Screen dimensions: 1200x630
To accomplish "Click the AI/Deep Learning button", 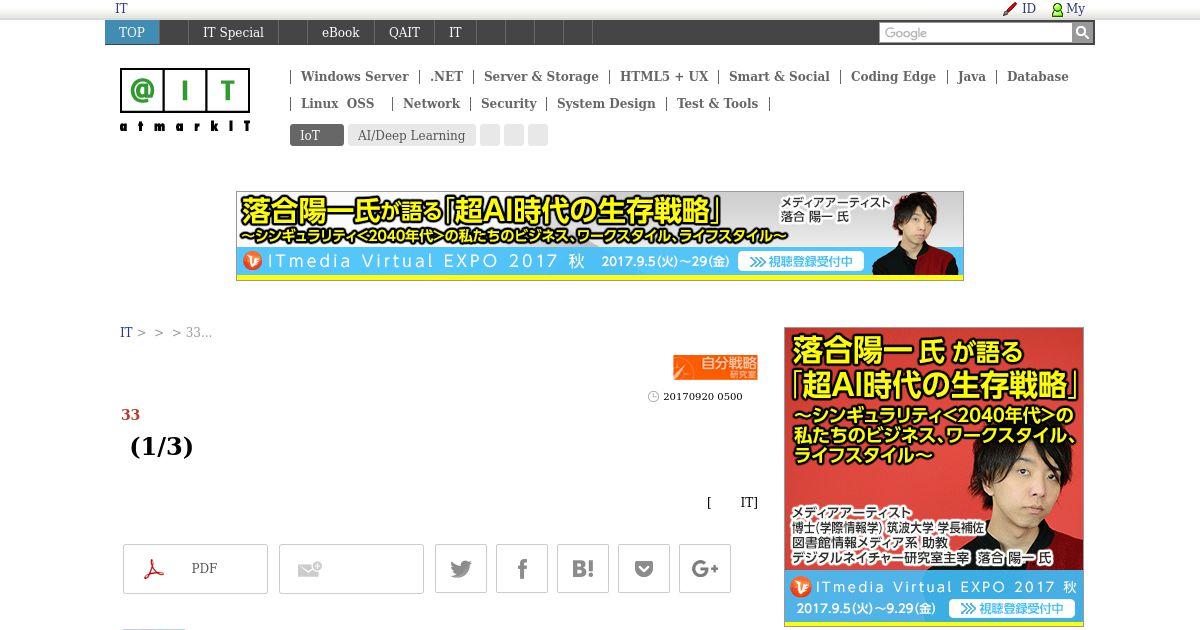I will point(411,135).
